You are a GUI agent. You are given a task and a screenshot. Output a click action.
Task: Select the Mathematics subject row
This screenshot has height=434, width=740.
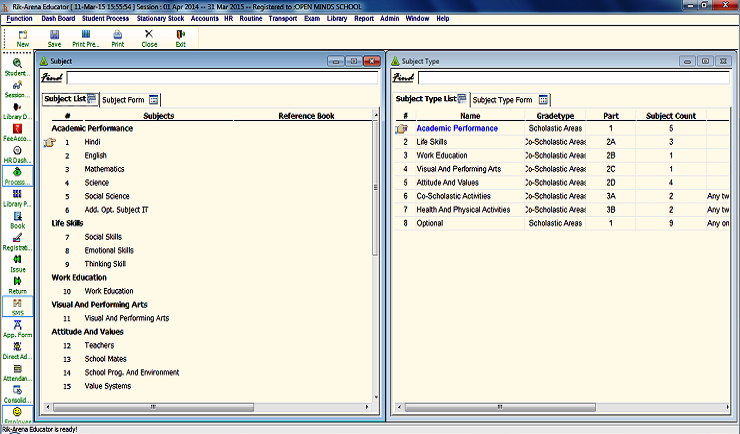coord(104,169)
